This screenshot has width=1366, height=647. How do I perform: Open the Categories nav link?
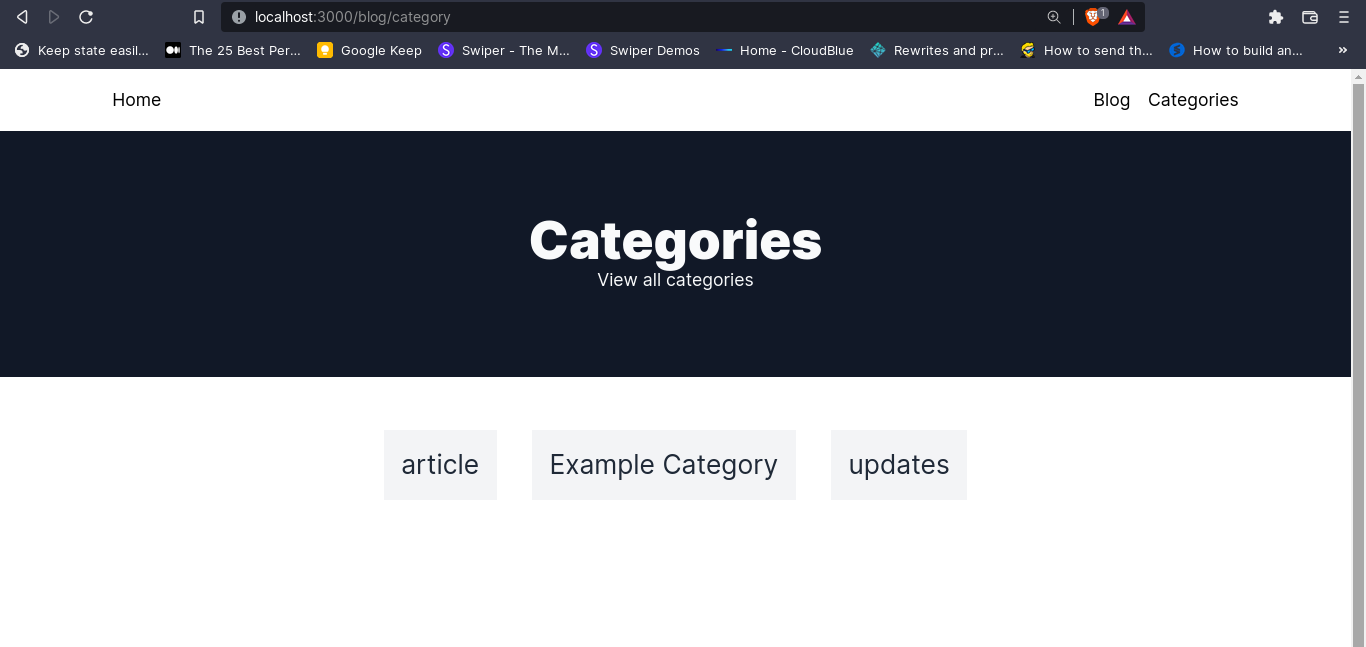[1193, 100]
